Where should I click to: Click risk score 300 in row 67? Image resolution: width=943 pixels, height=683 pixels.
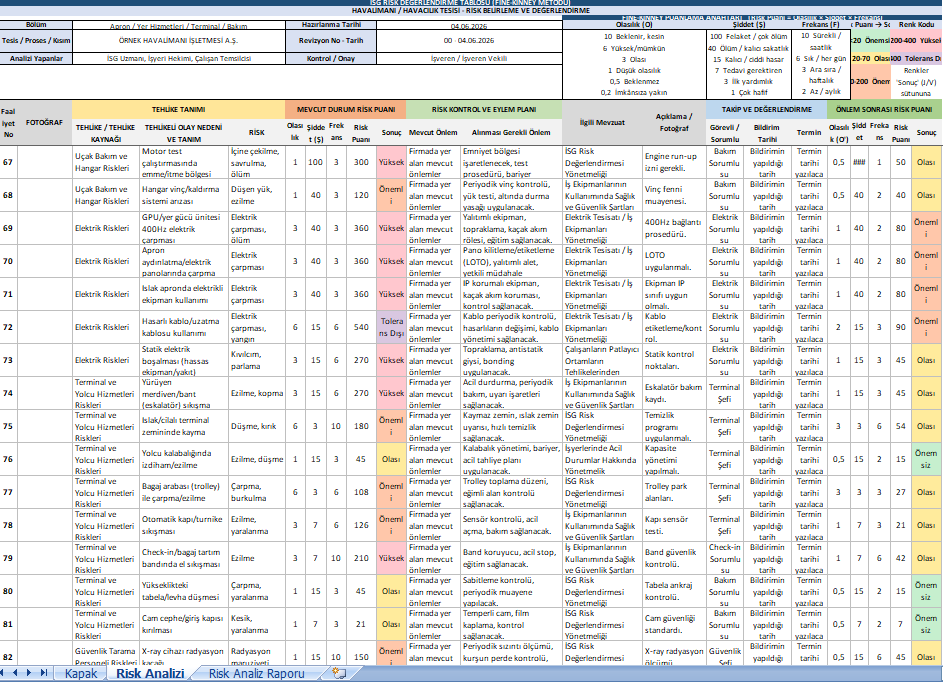pos(361,162)
